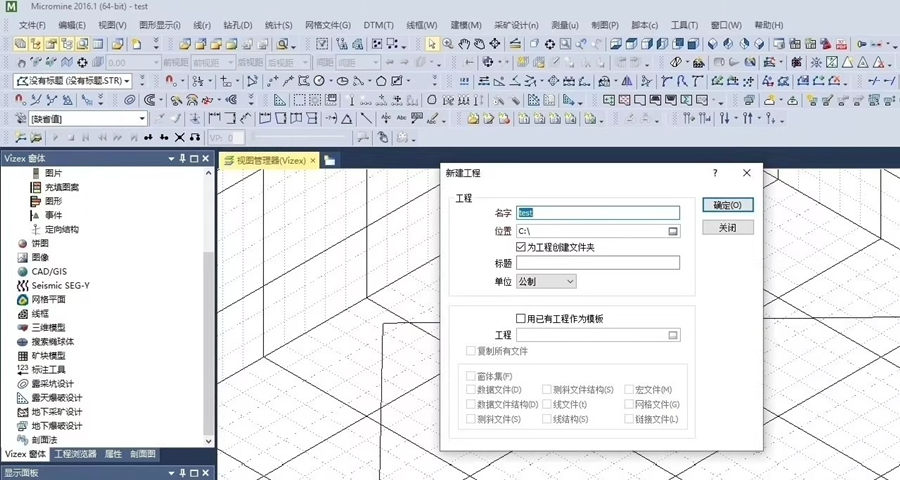
Task: Tick the 宏文件(M) checkbox
Action: [x=629, y=389]
